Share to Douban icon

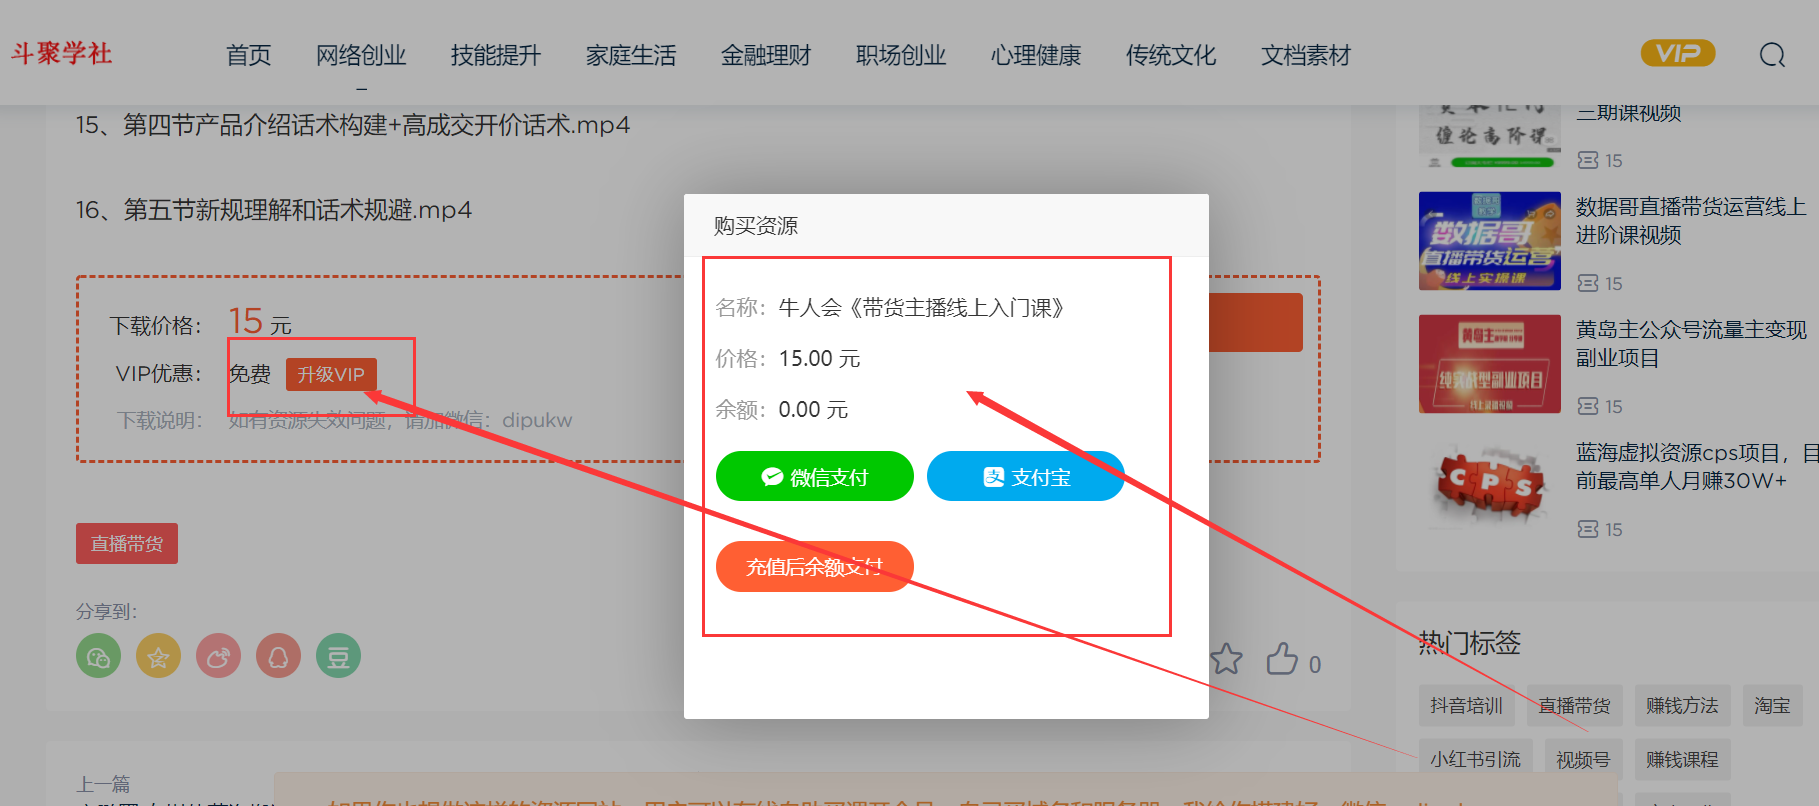point(338,657)
